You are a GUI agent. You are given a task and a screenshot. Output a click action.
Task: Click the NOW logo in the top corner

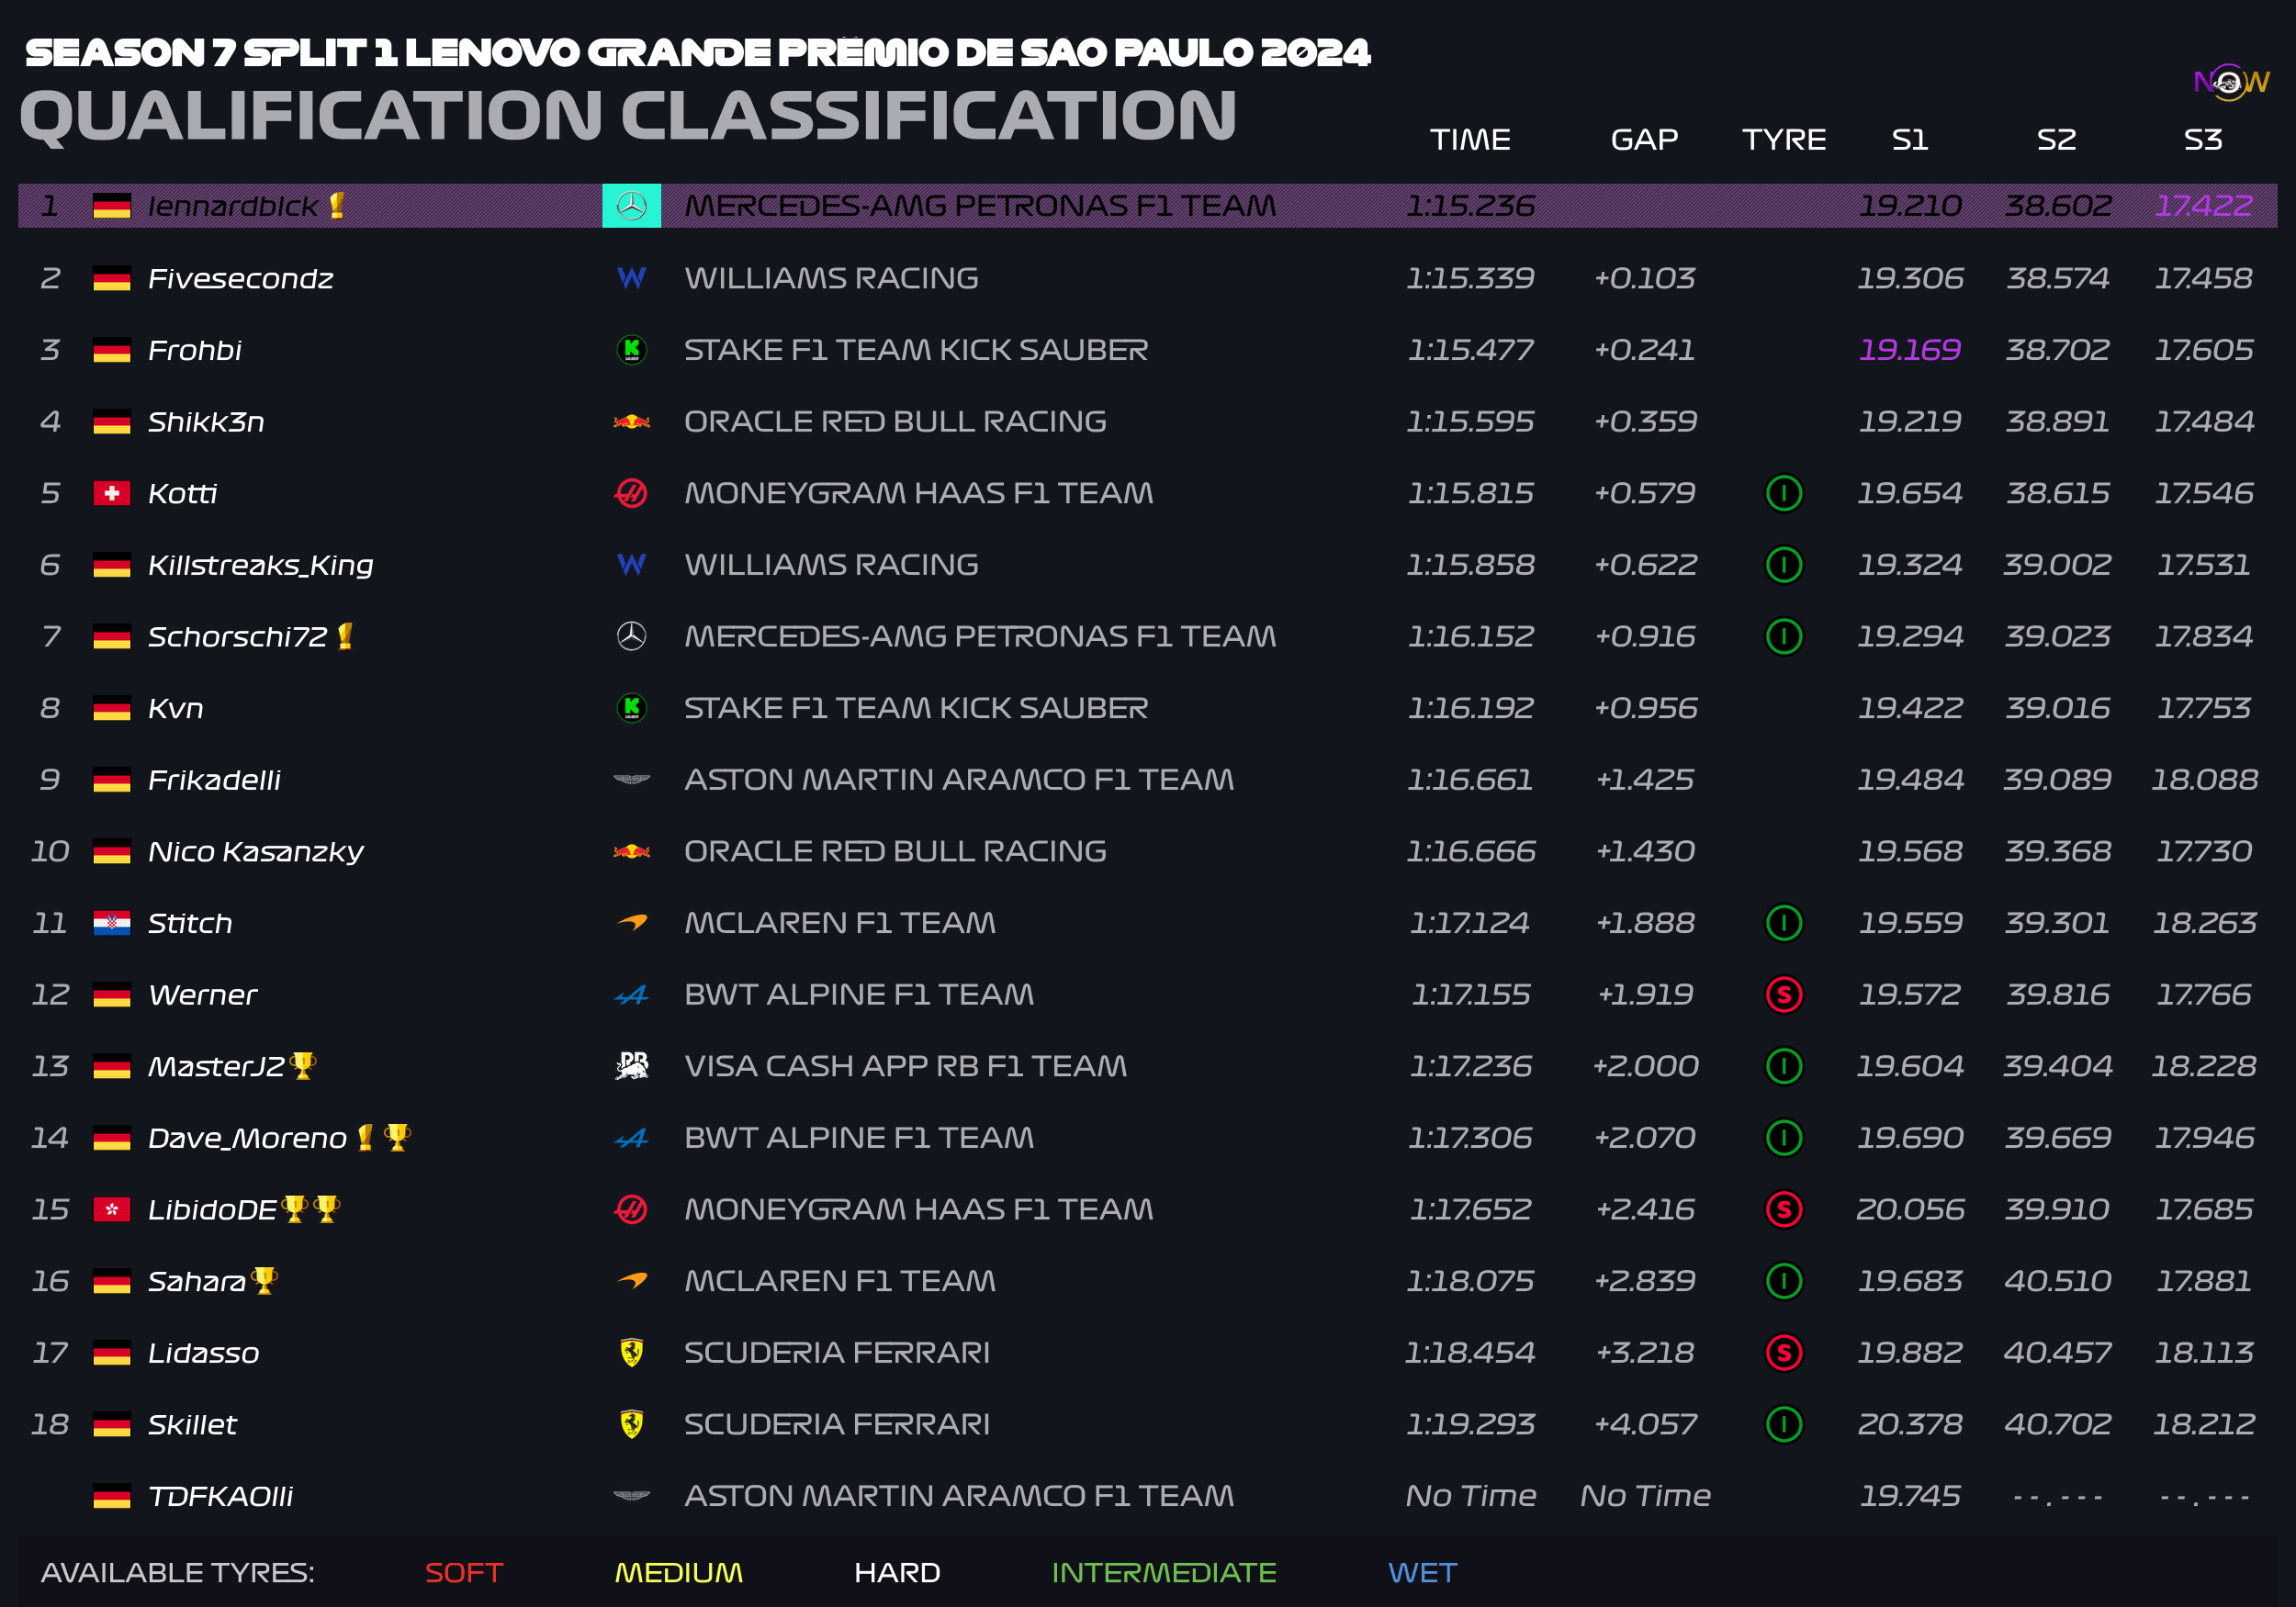(2231, 81)
